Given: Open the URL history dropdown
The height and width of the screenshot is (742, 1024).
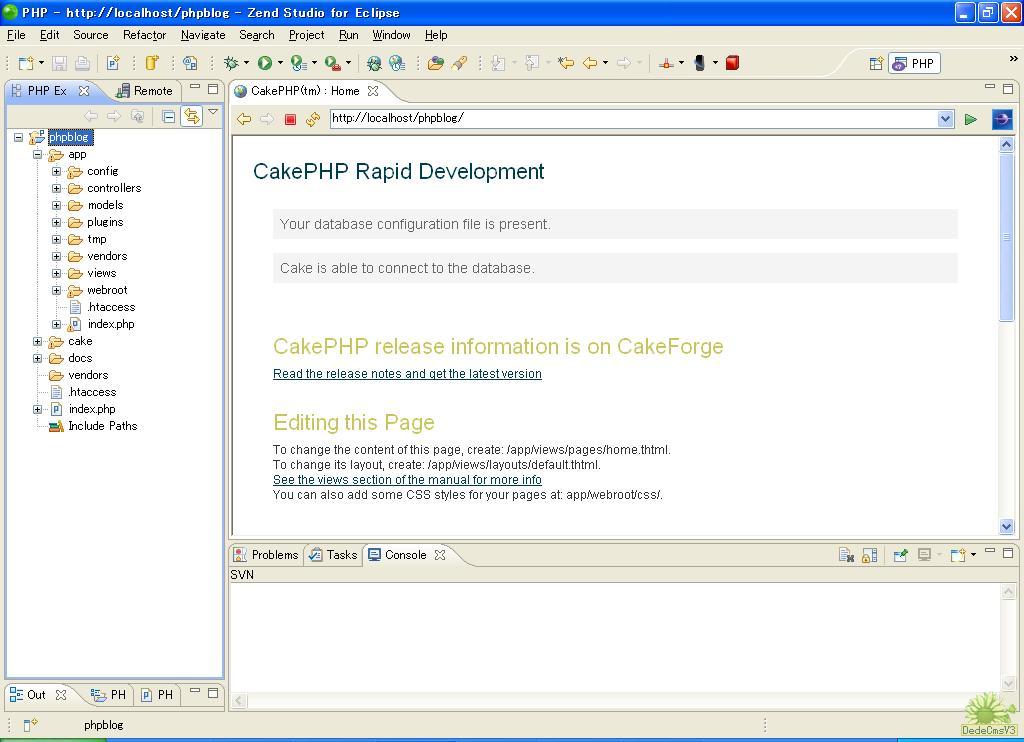Looking at the screenshot, I should (945, 119).
